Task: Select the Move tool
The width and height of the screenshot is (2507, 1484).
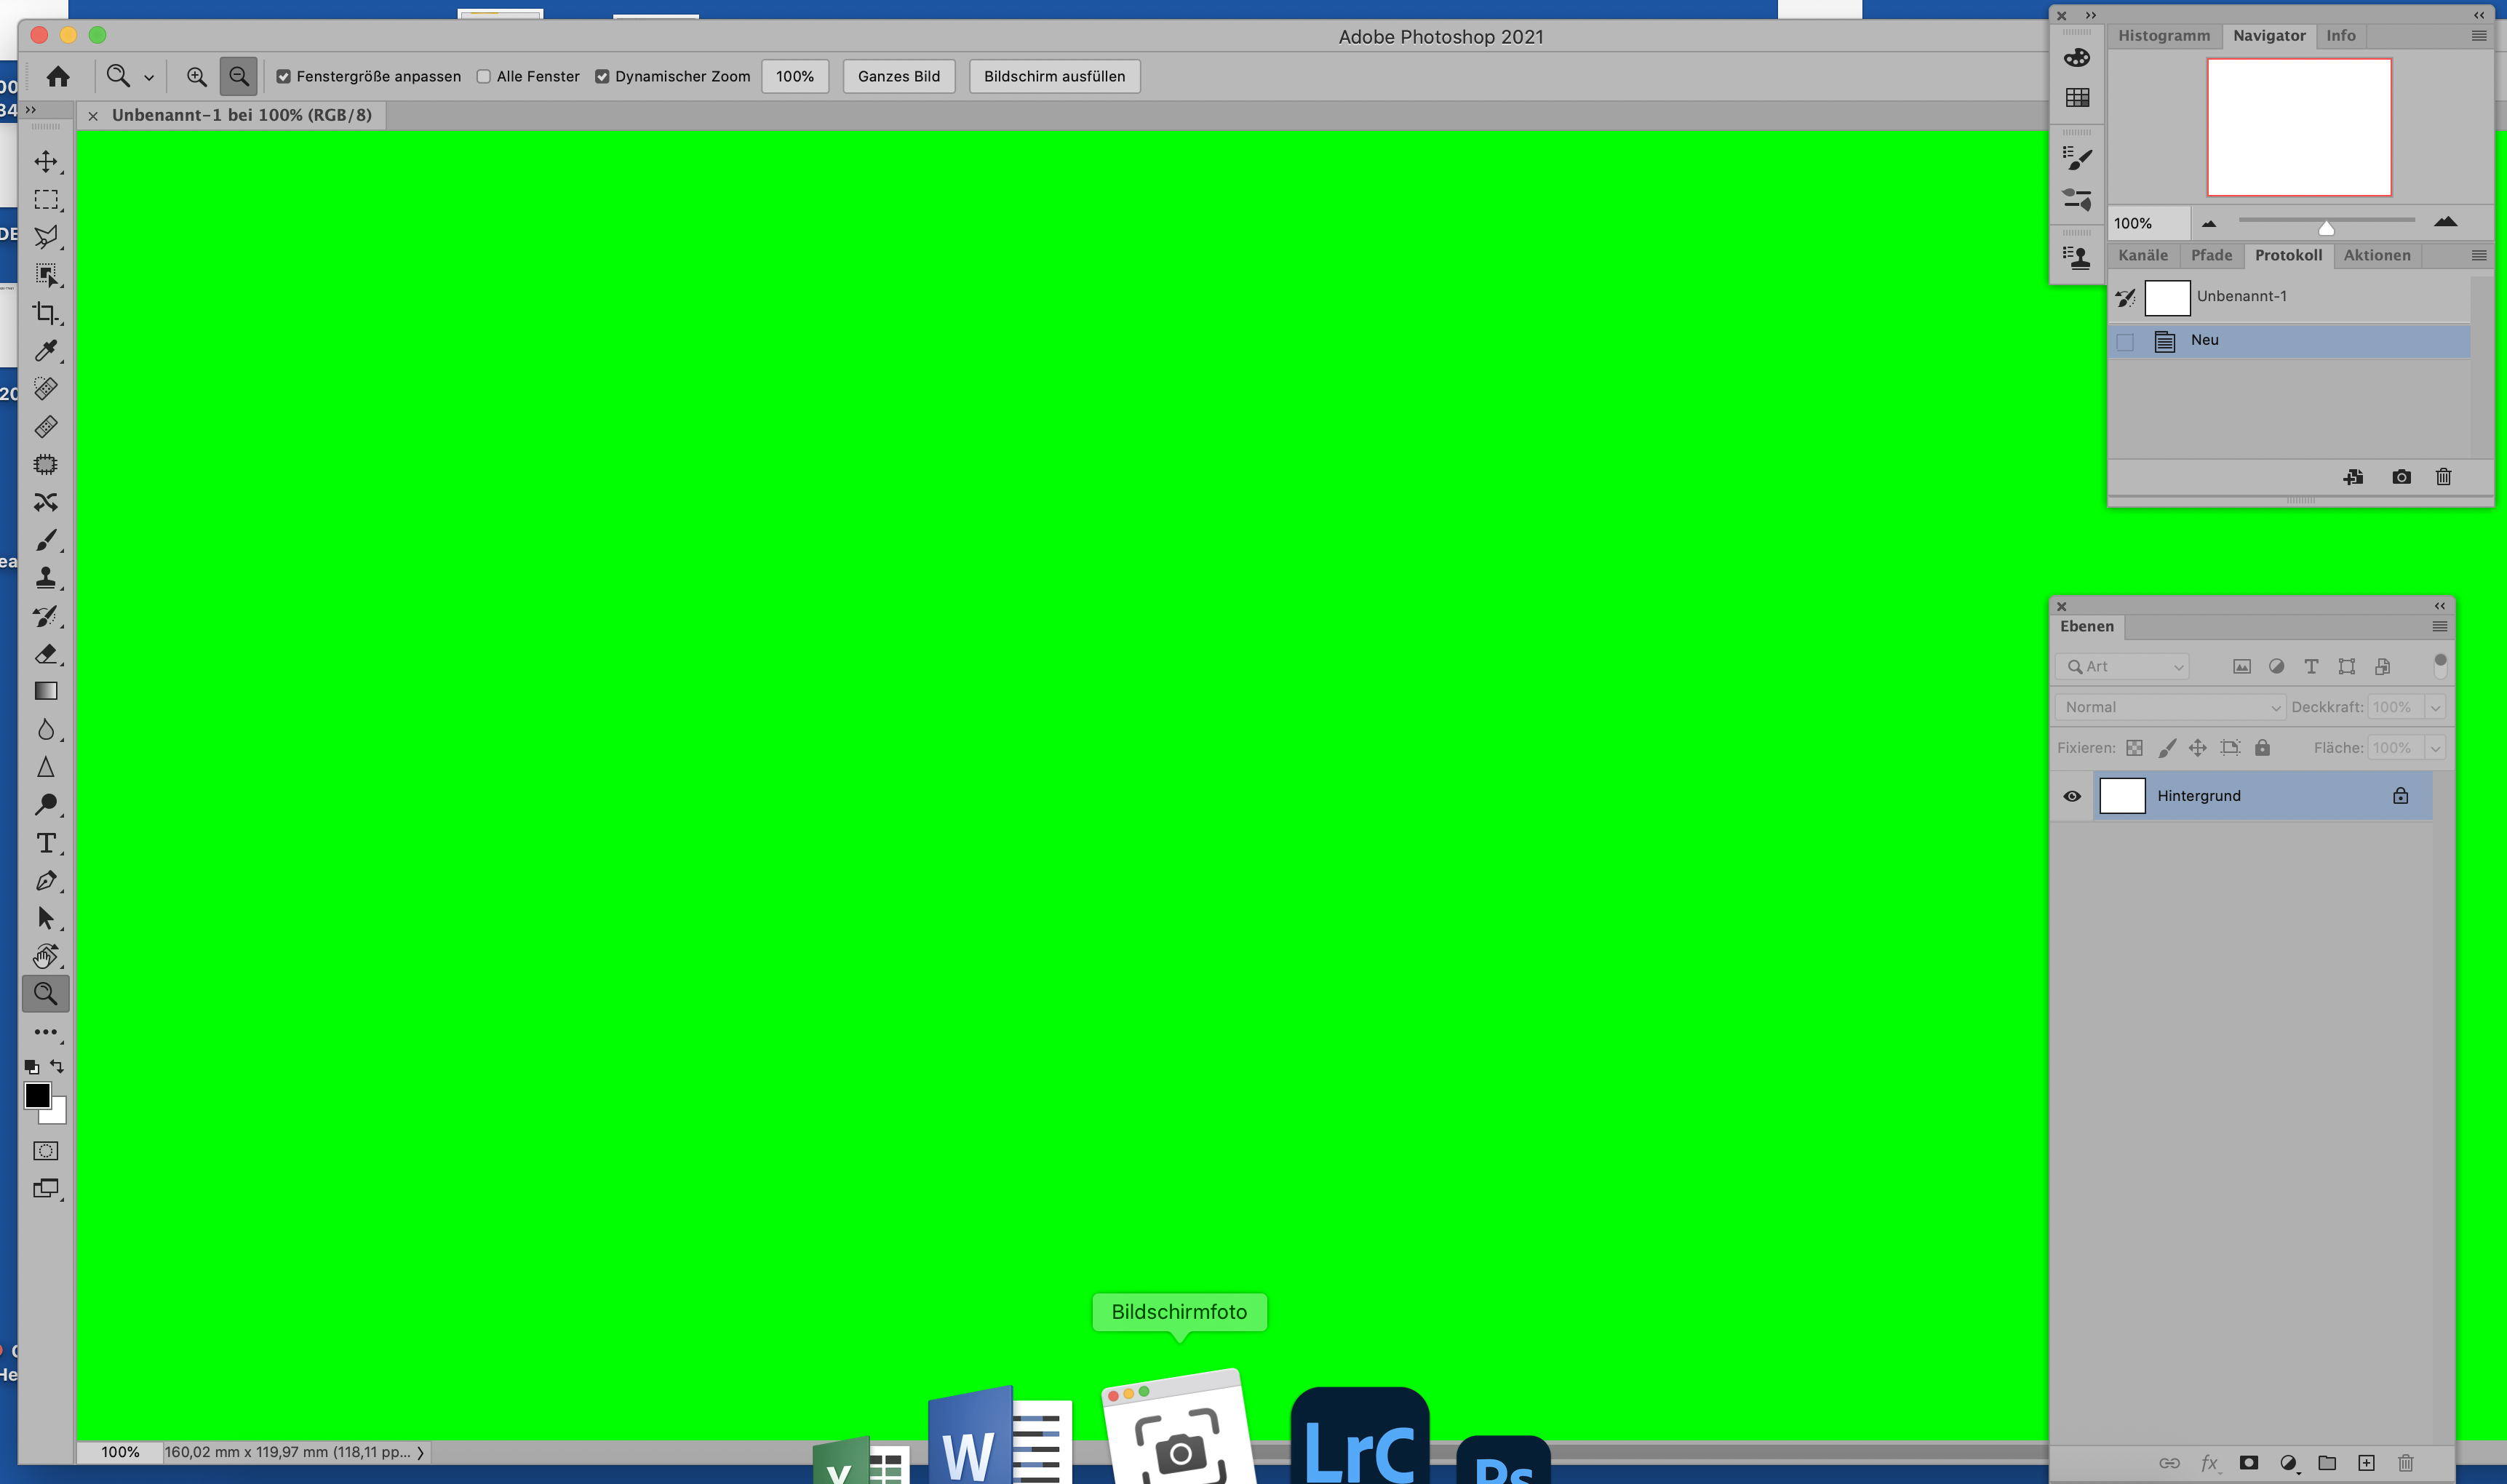Action: tap(46, 162)
